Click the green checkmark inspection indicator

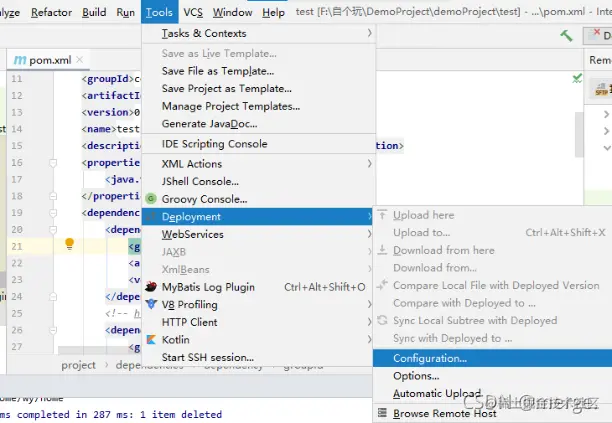(x=577, y=78)
